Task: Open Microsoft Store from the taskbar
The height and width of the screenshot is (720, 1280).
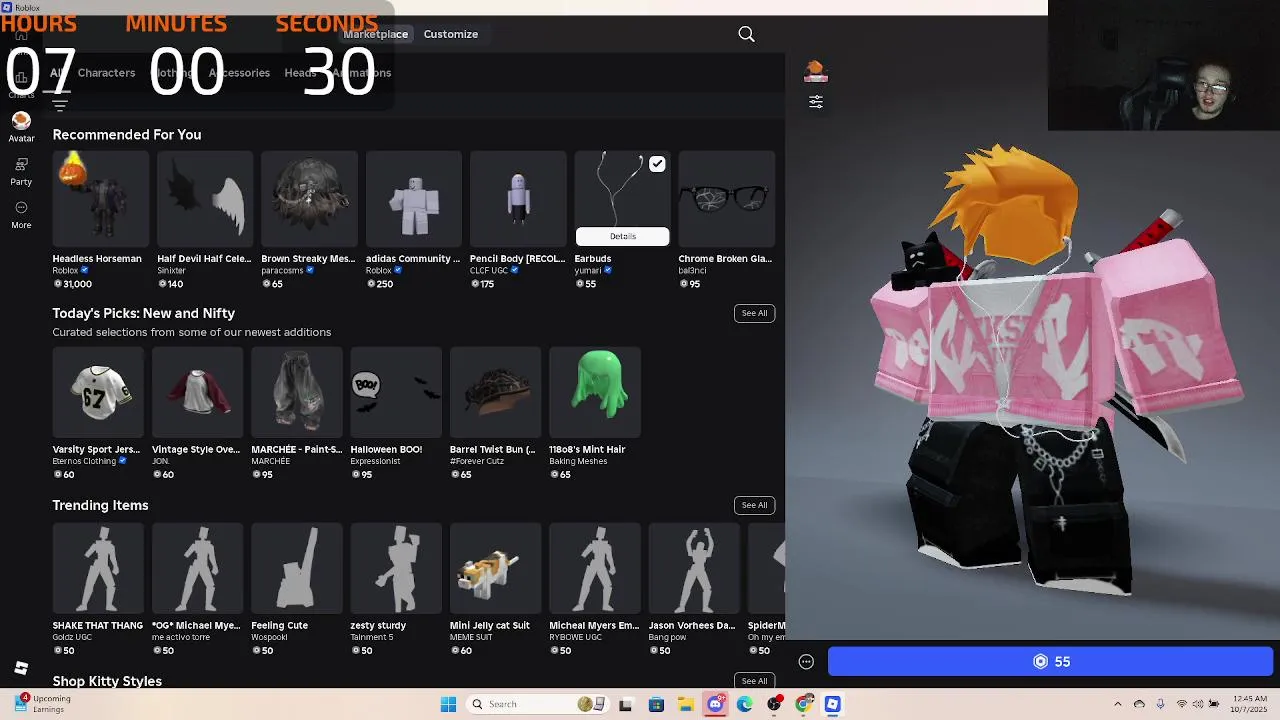Action: click(x=656, y=704)
